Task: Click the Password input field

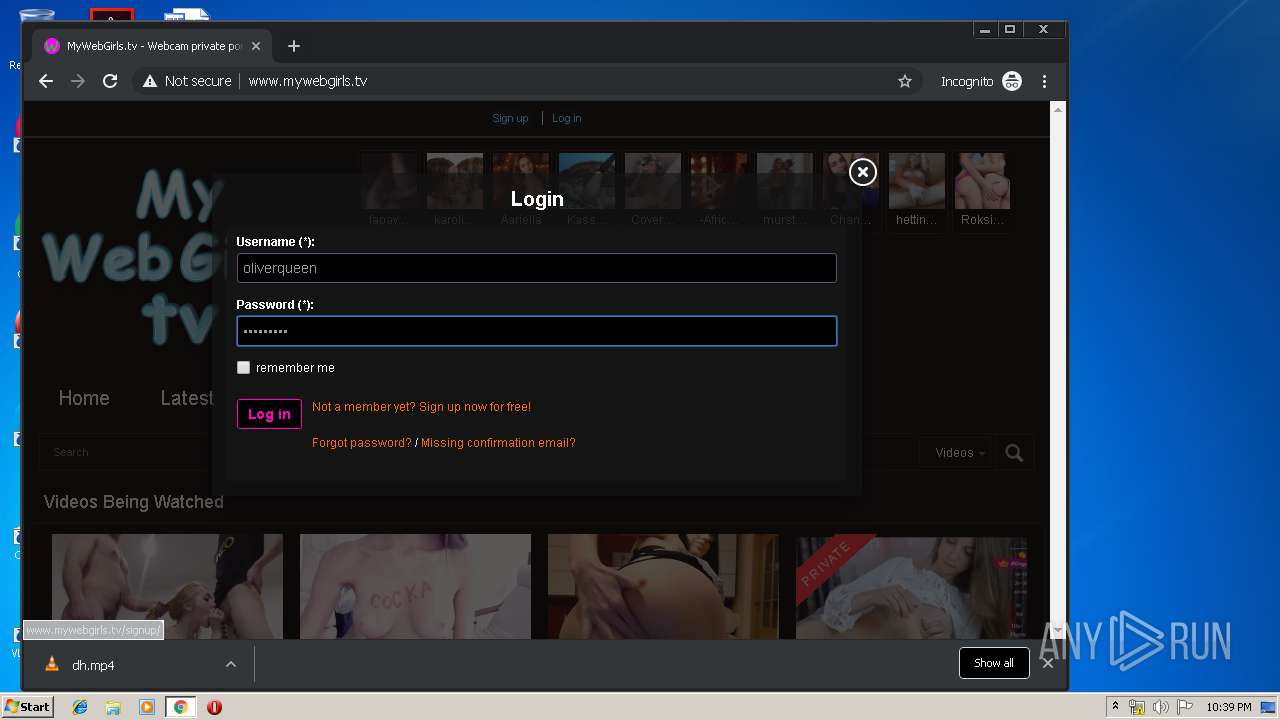Action: (x=536, y=331)
